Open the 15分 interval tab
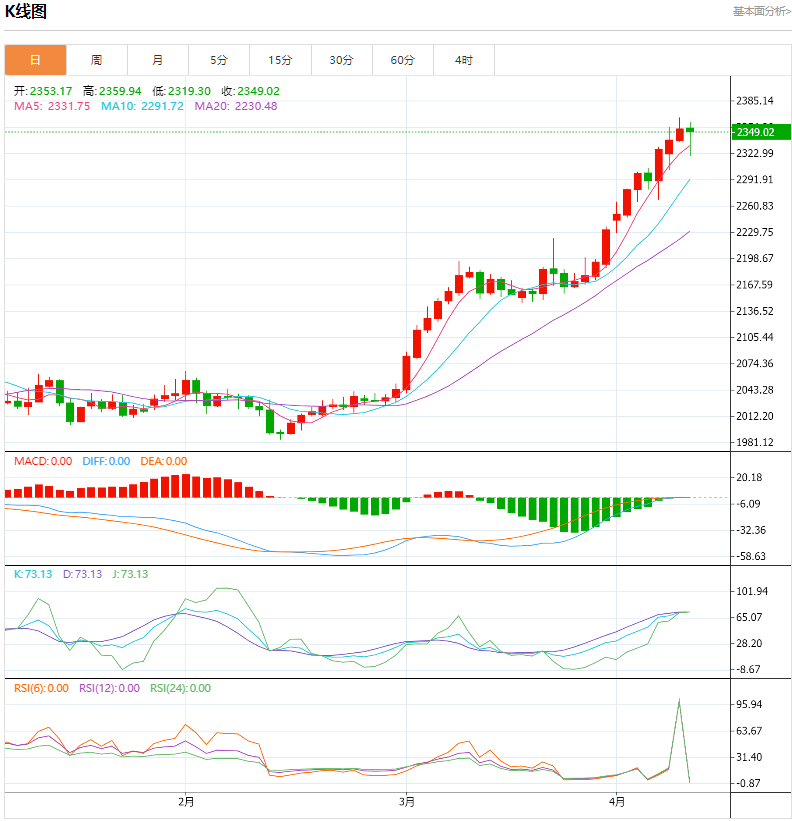Viewport: 792px width, 821px height. coord(280,60)
